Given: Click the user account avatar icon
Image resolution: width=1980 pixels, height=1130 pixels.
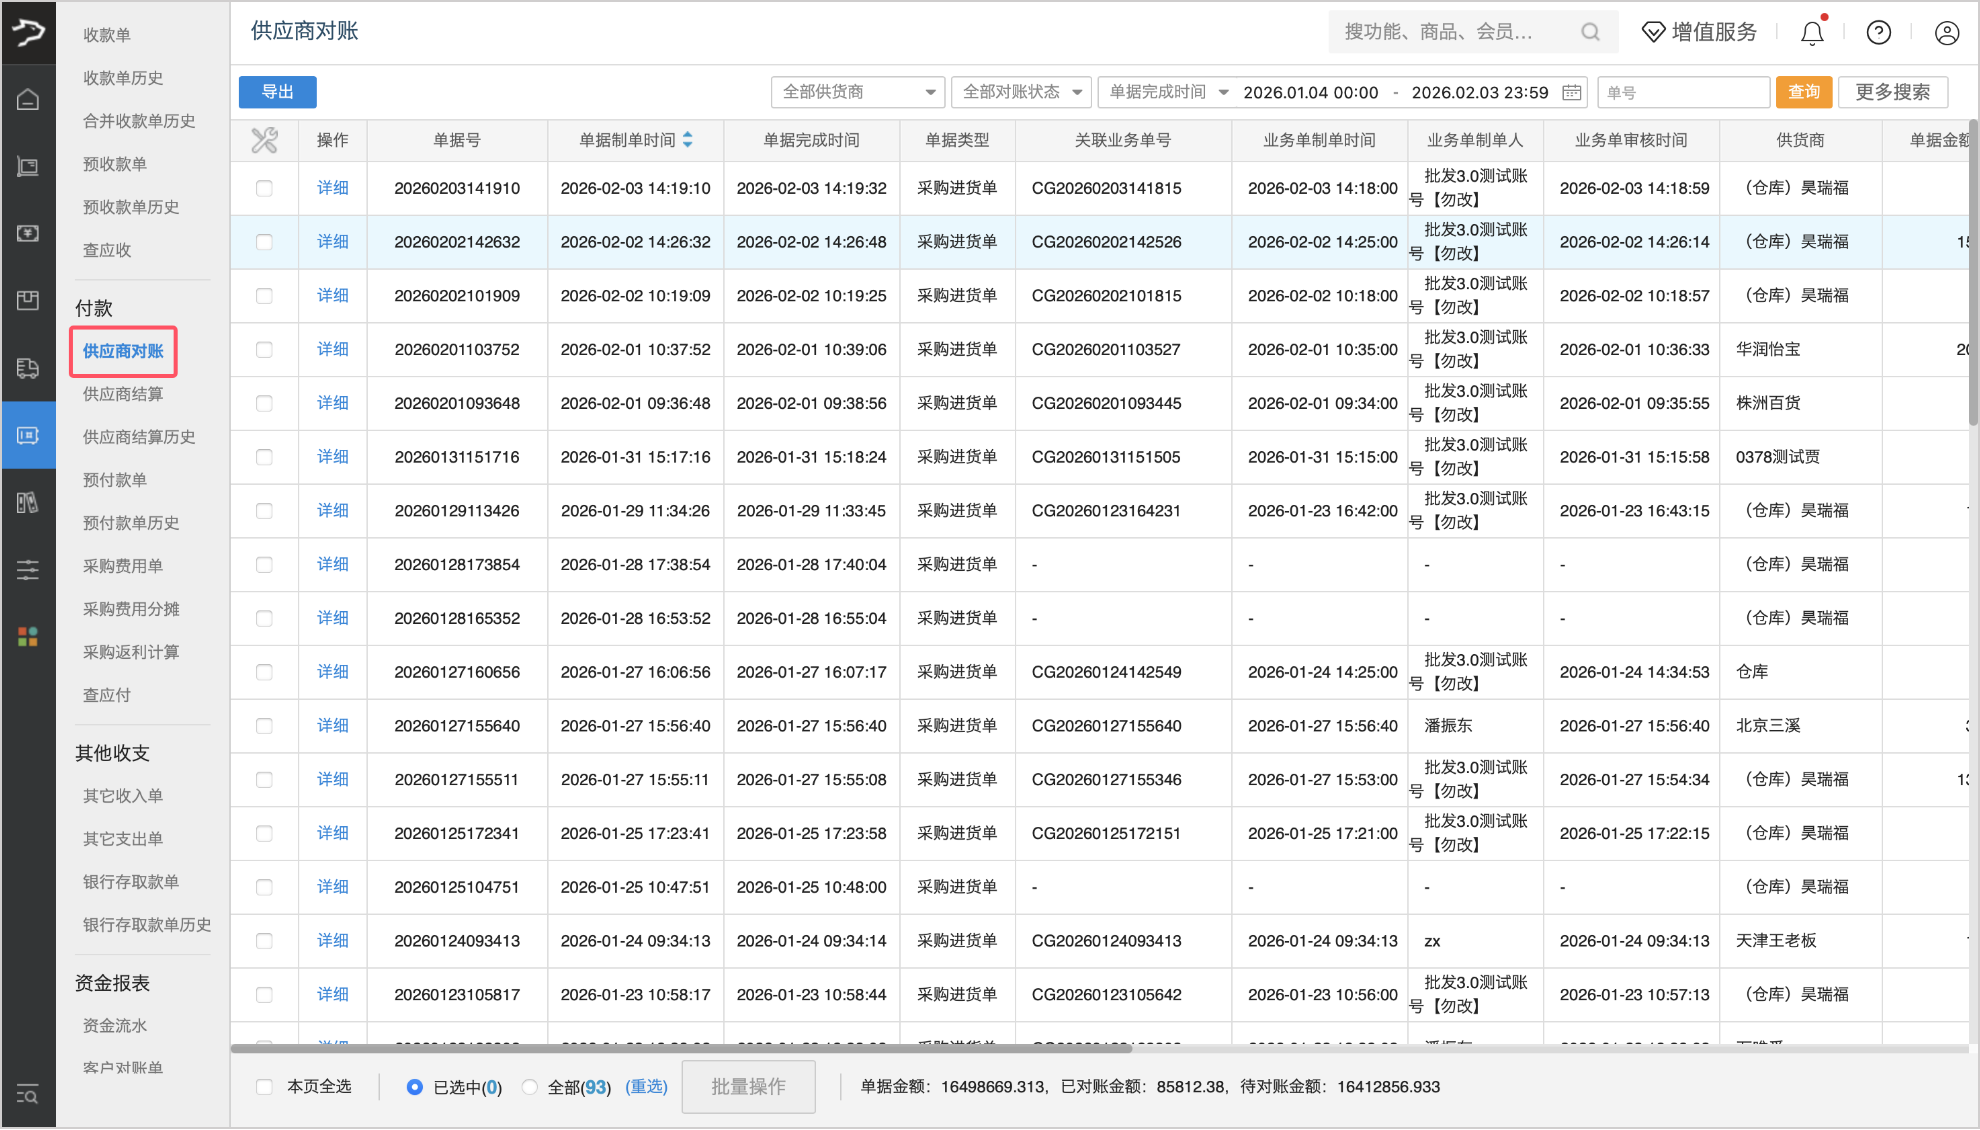Looking at the screenshot, I should coord(1946,33).
